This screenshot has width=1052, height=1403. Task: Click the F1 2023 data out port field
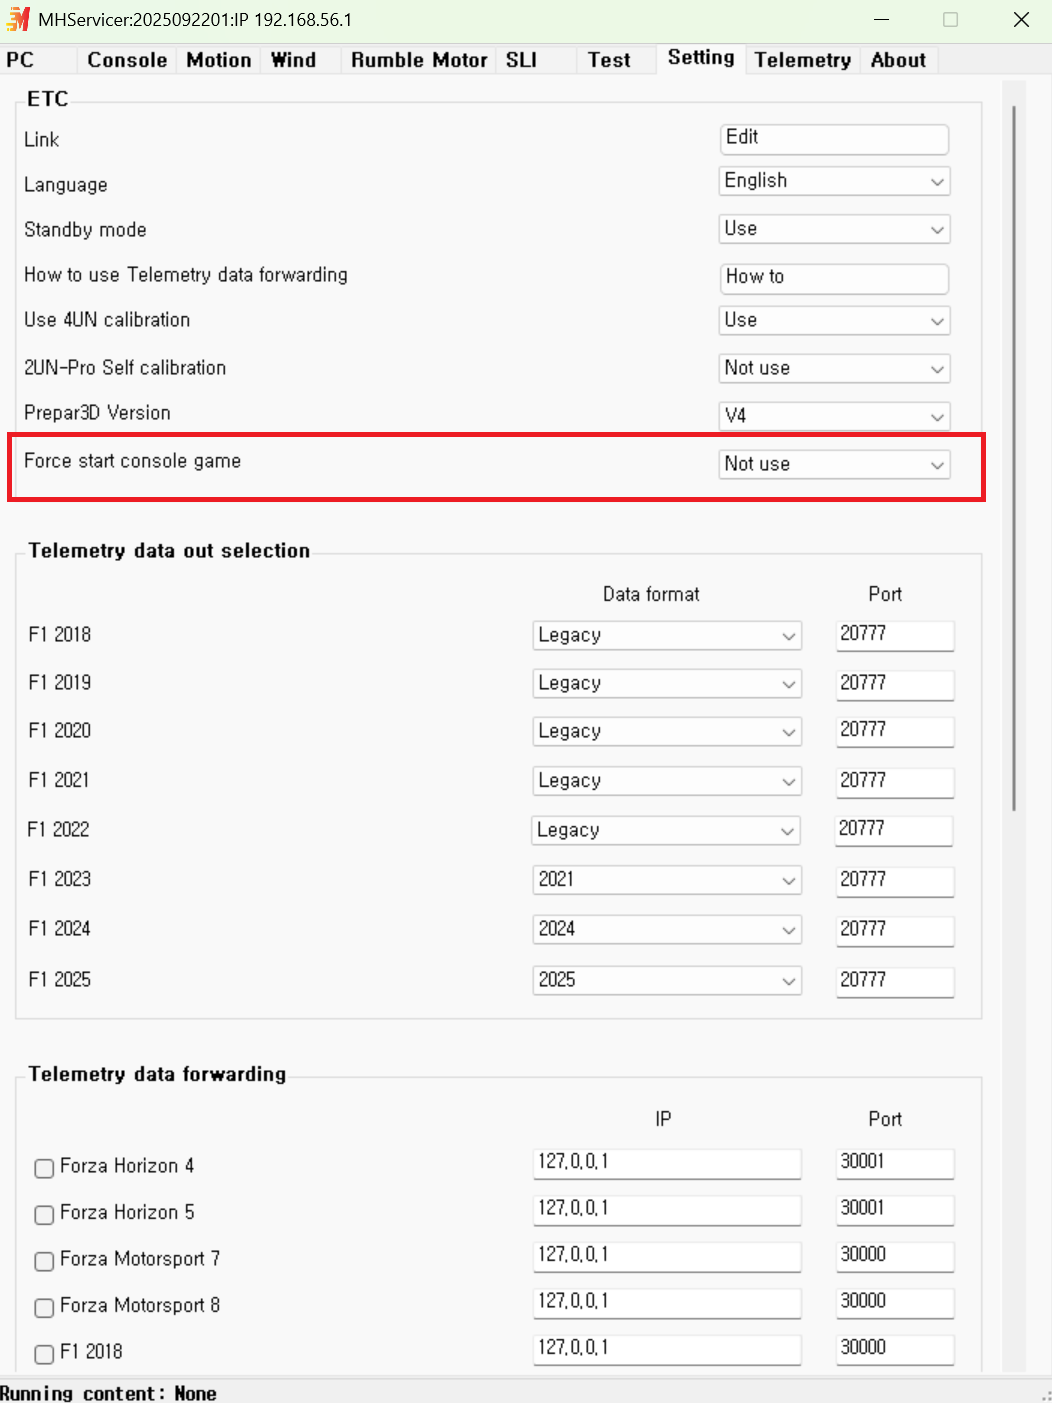coord(895,880)
